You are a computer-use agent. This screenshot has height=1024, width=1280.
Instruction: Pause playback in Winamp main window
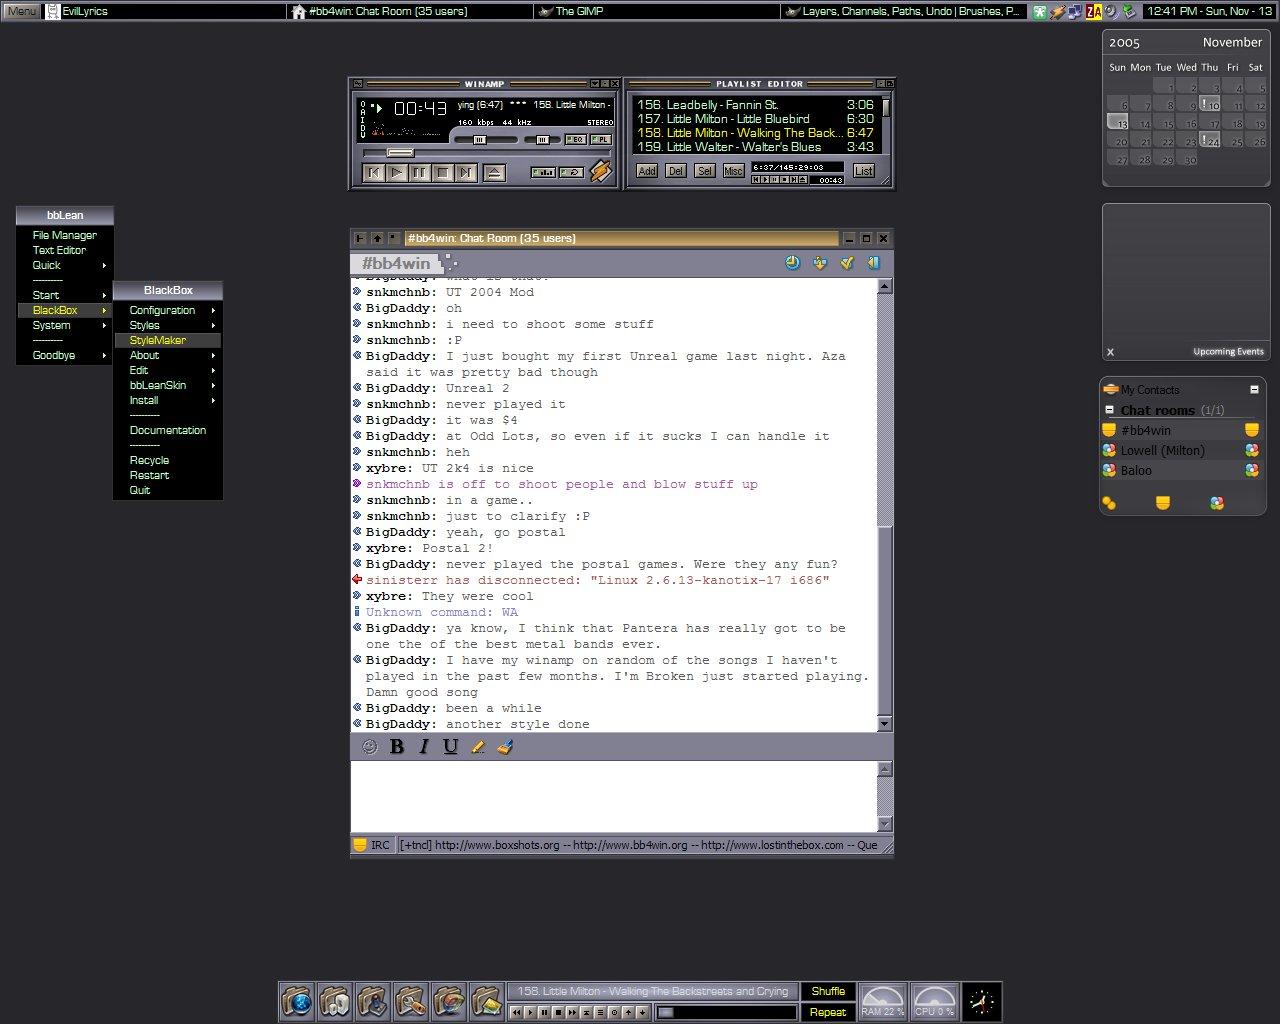pyautogui.click(x=420, y=173)
